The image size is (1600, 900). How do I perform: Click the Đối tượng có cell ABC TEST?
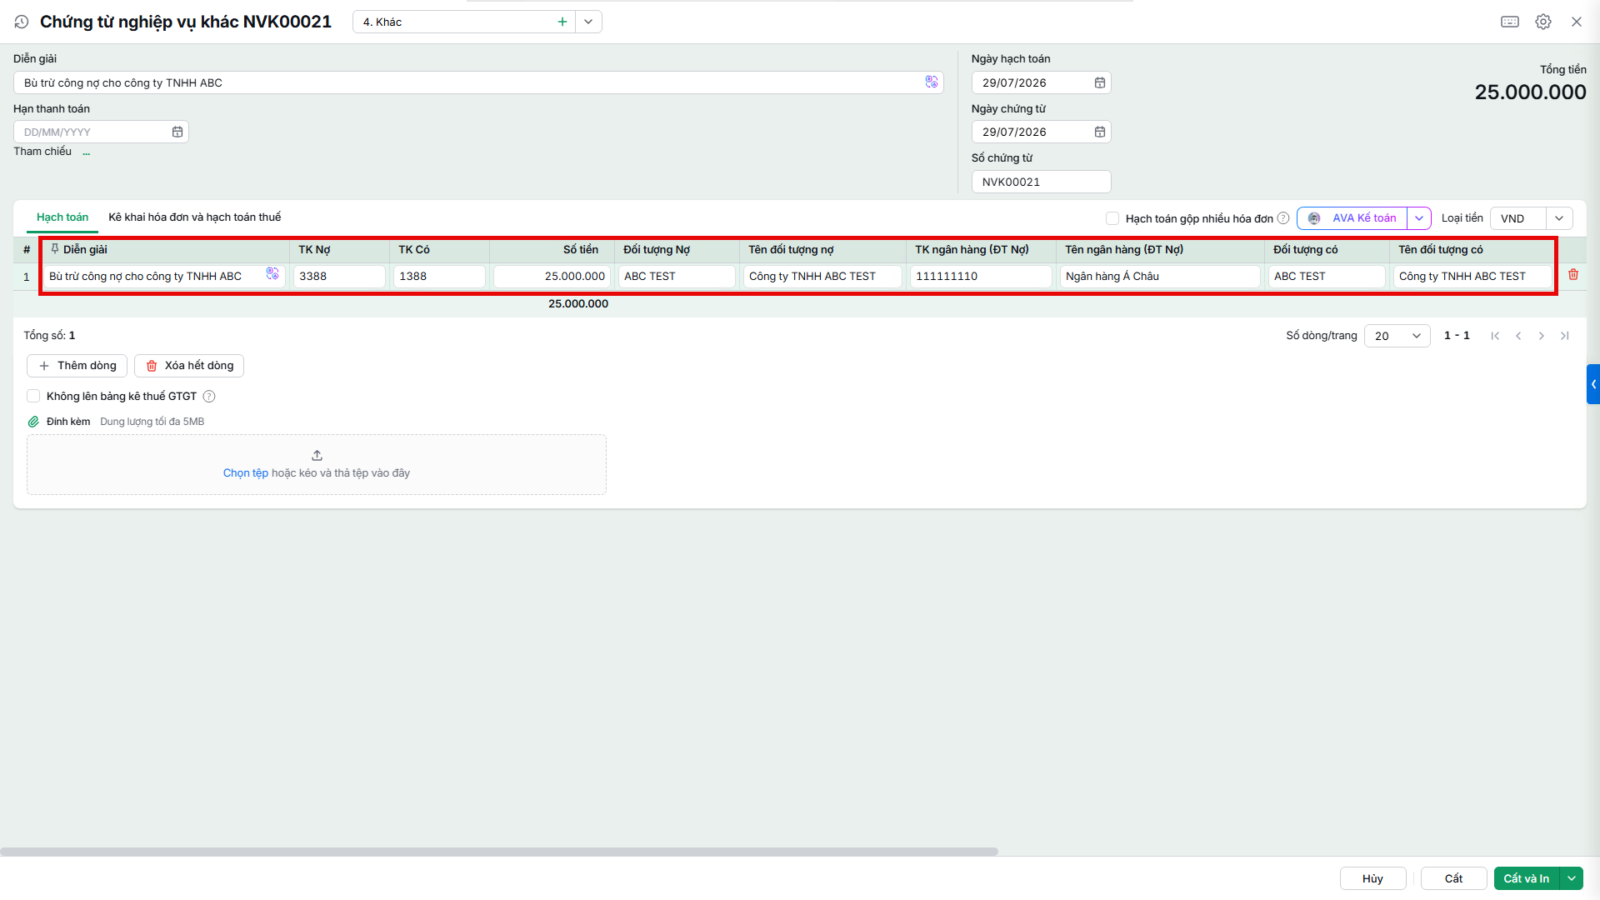[1327, 276]
